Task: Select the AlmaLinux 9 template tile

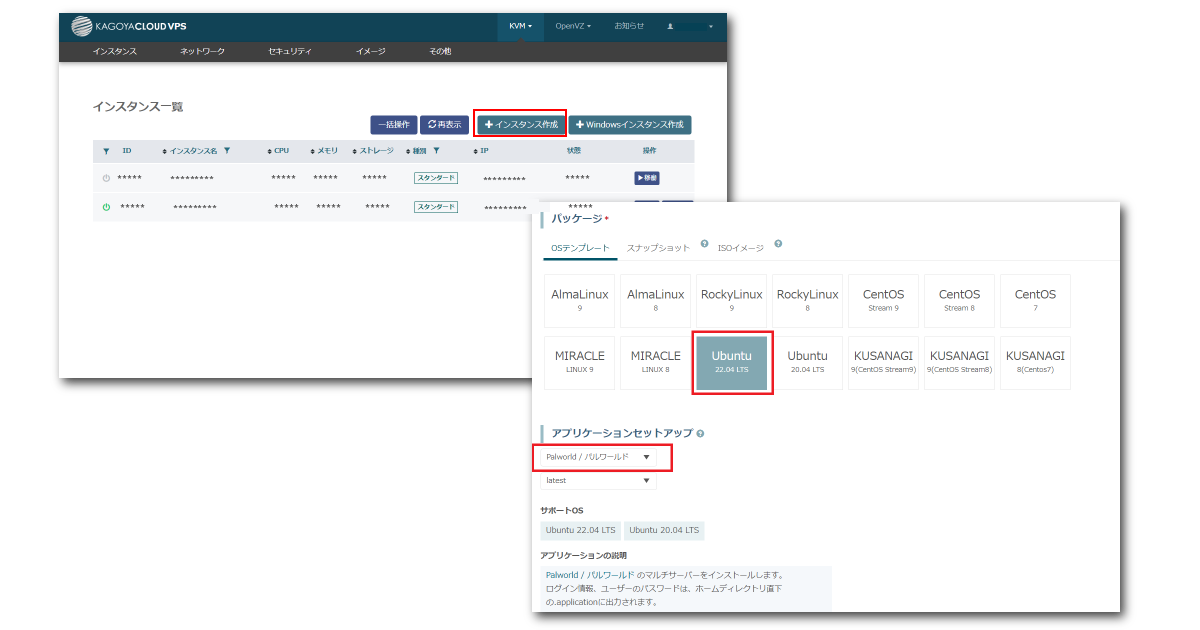Action: click(x=579, y=300)
